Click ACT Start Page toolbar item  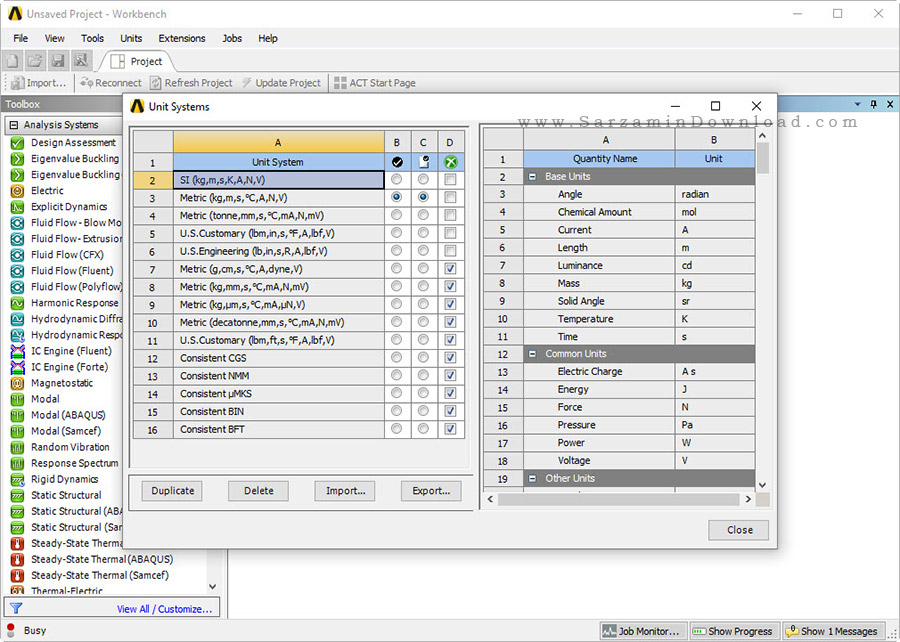[x=375, y=83]
